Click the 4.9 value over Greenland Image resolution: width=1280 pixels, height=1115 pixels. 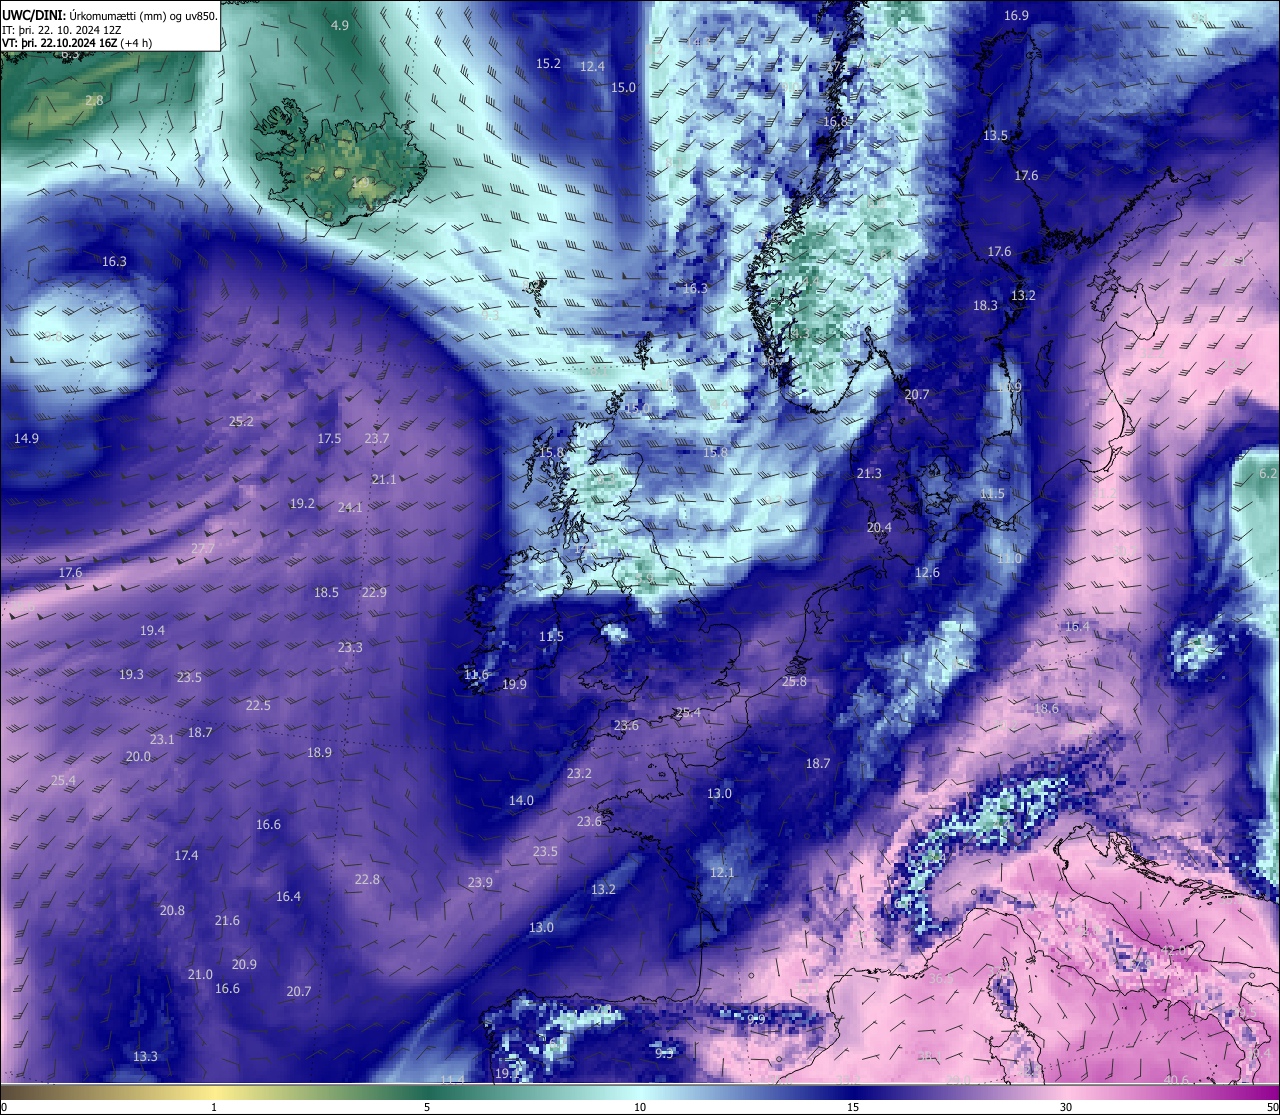340,25
